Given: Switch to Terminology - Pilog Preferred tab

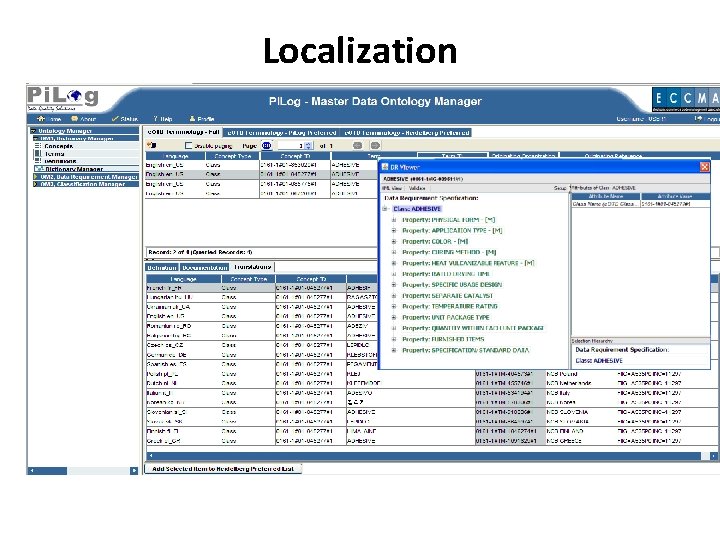Looking at the screenshot, I should pos(282,133).
